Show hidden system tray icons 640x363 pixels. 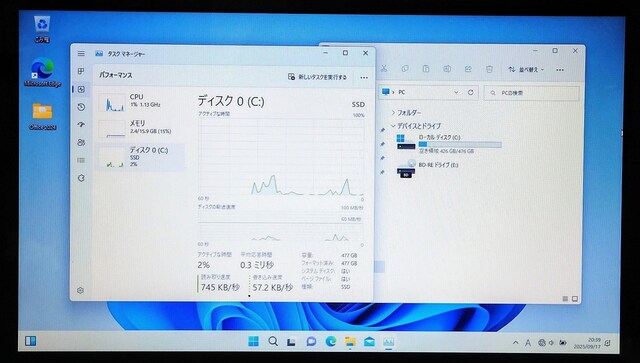click(516, 343)
